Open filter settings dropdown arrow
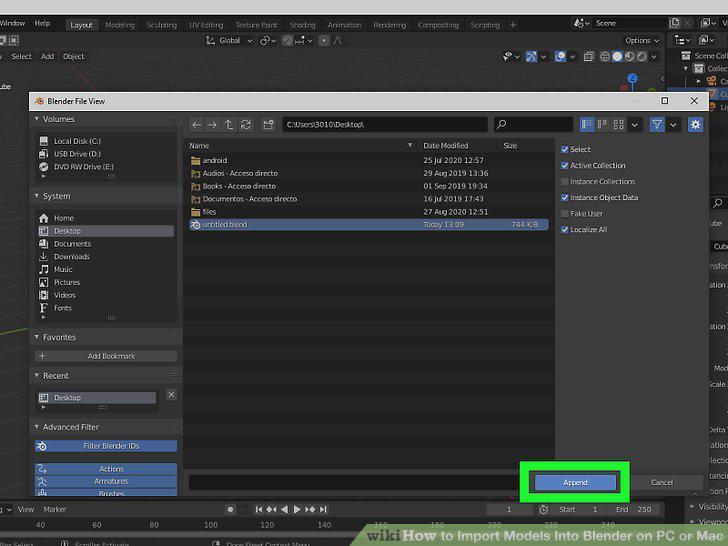The image size is (728, 546). point(673,124)
